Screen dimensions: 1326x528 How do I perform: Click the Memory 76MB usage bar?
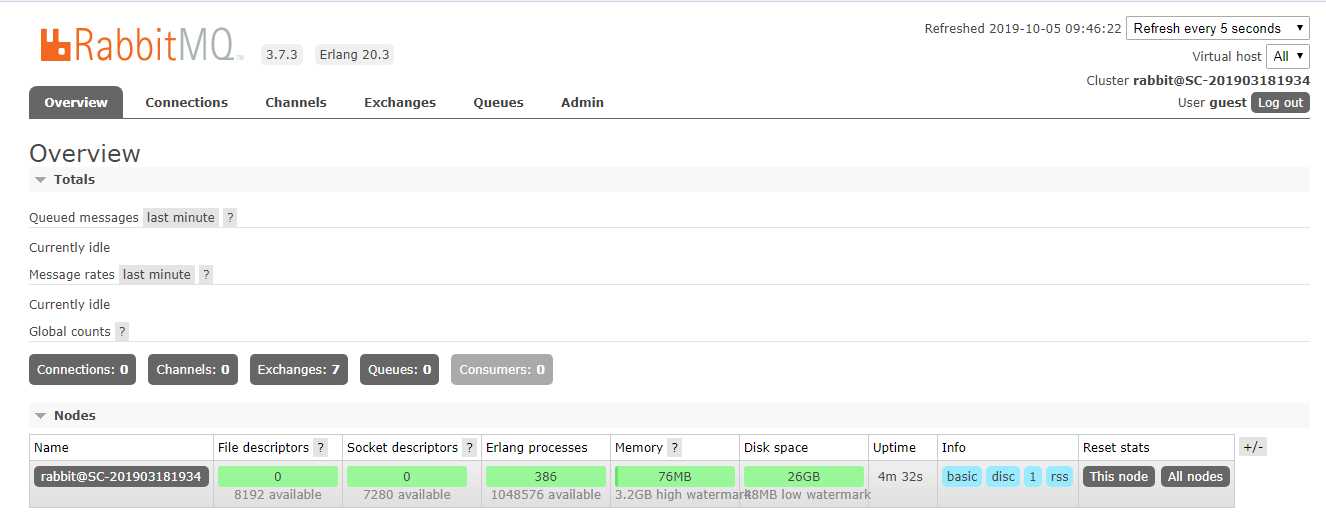pos(675,476)
